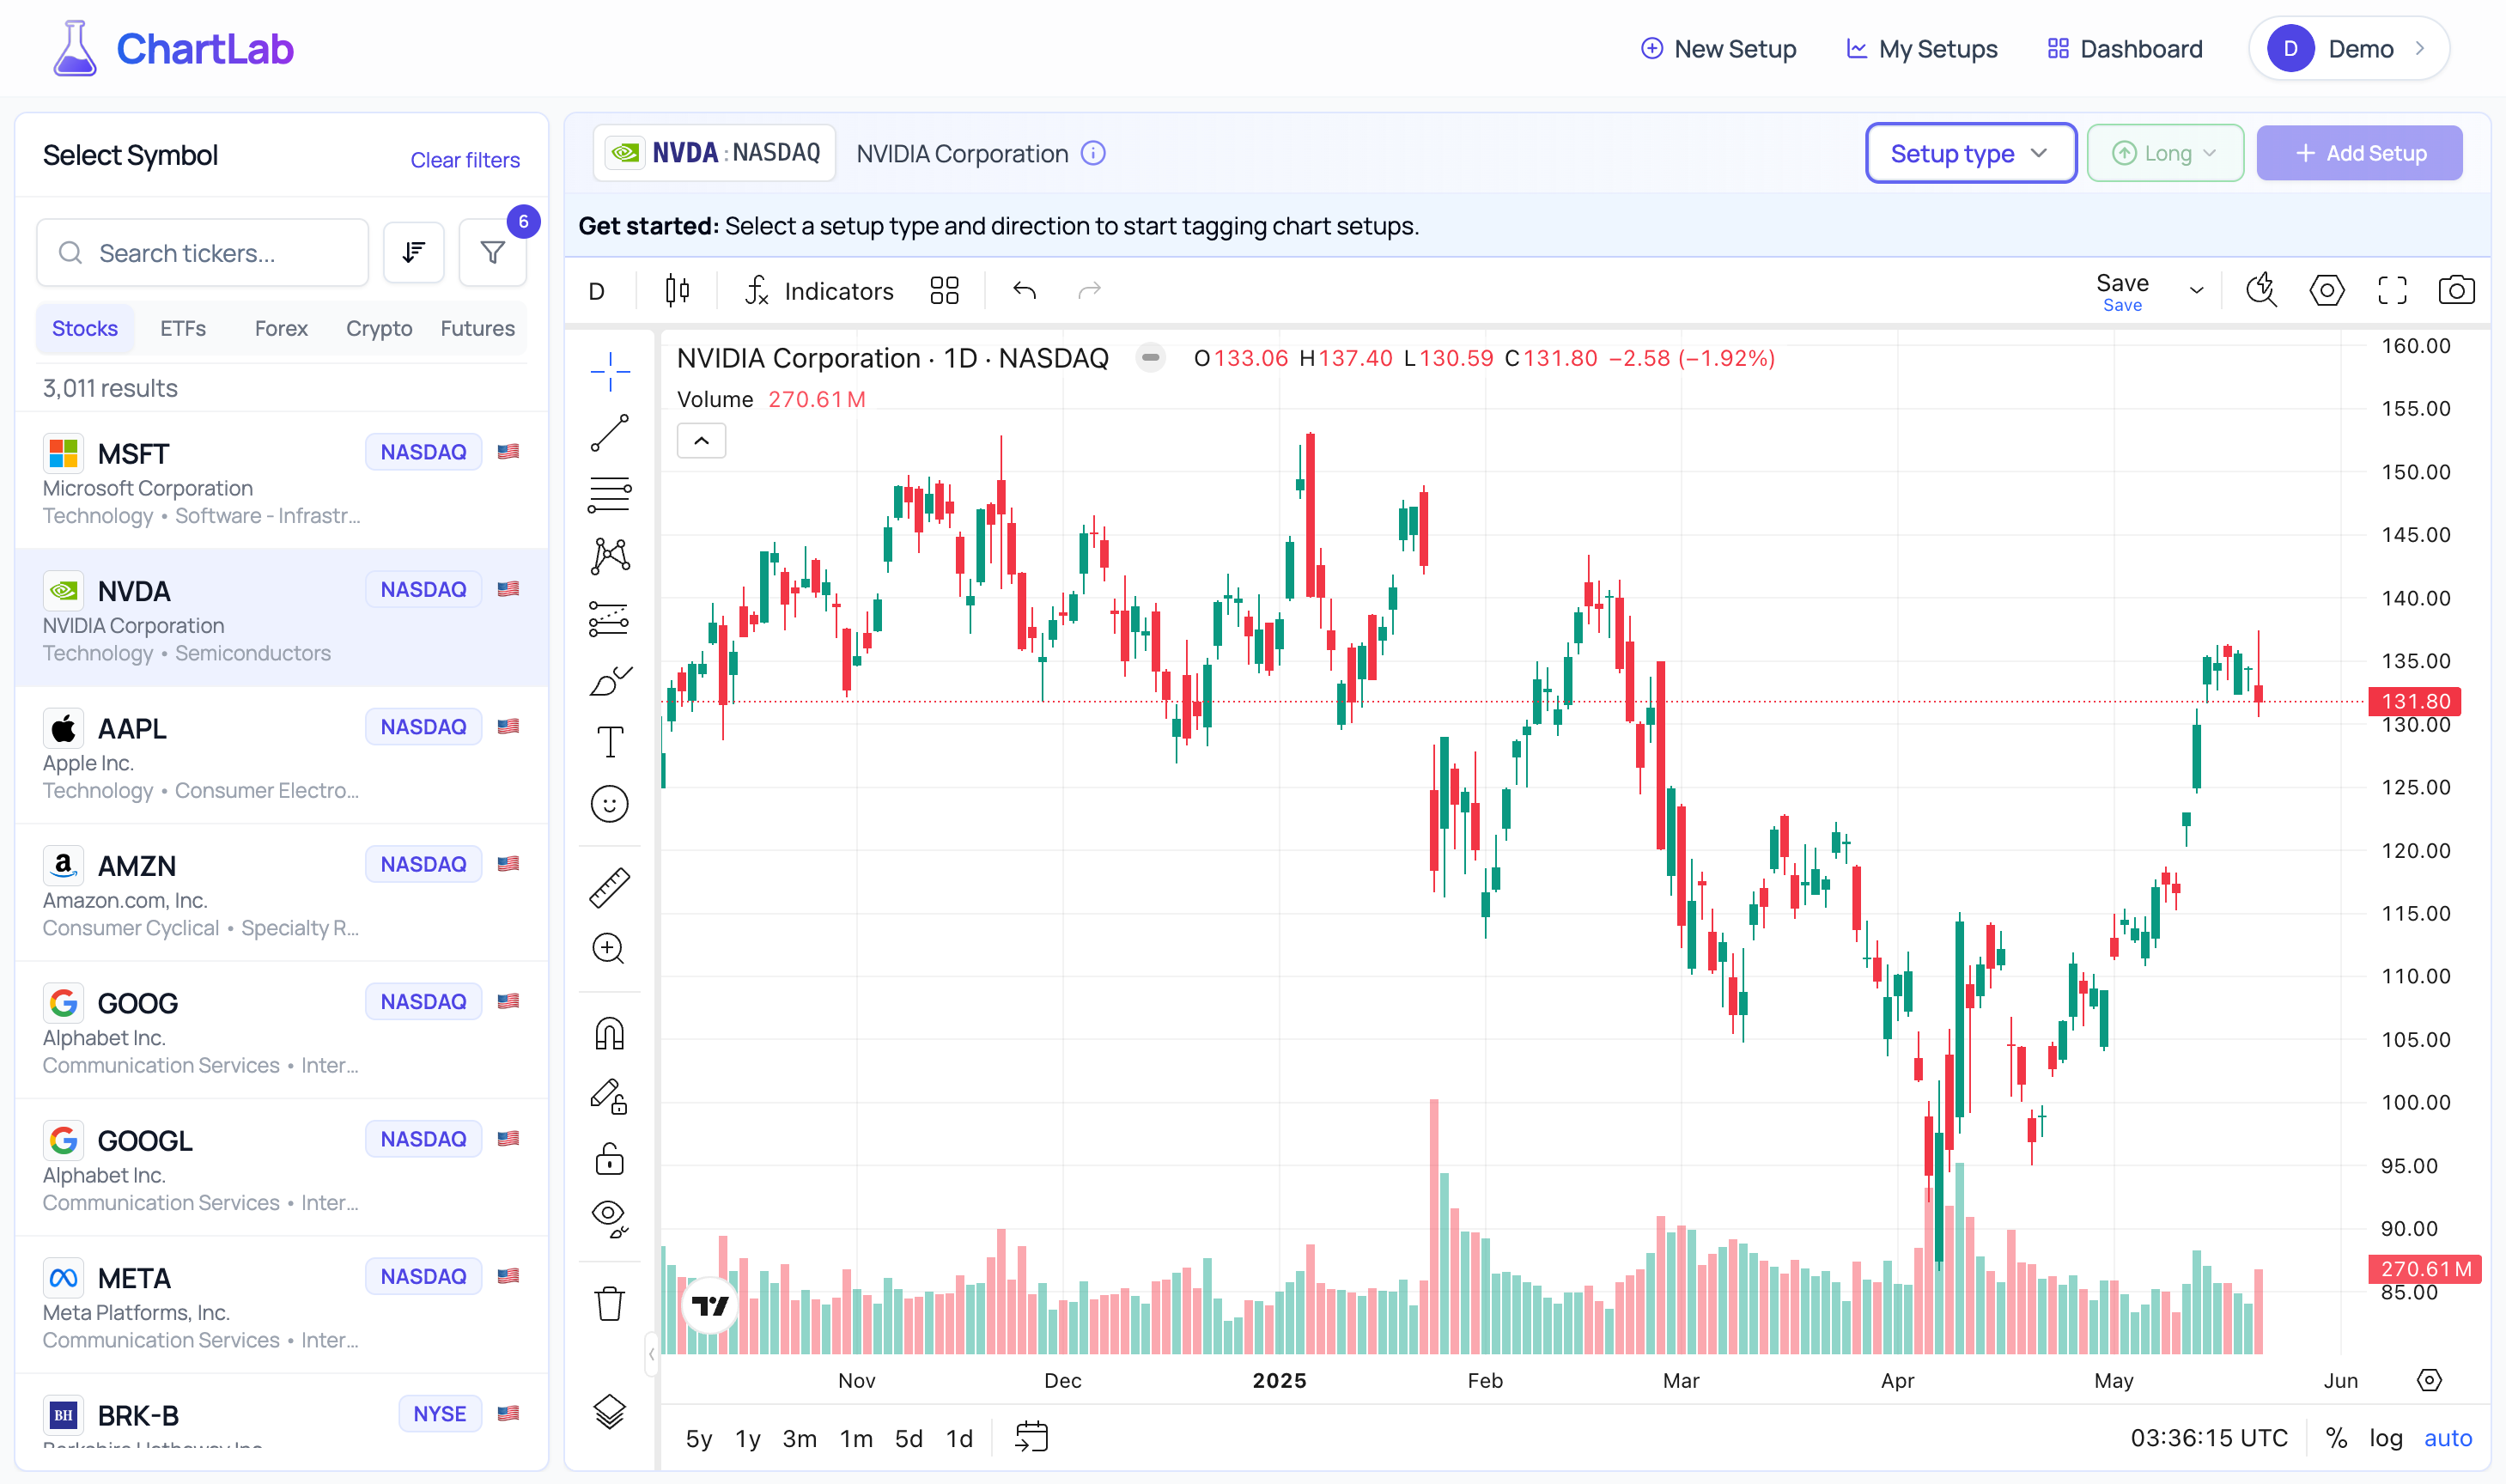2506x1484 pixels.
Task: Expand the Setup type dropdown
Action: (1970, 153)
